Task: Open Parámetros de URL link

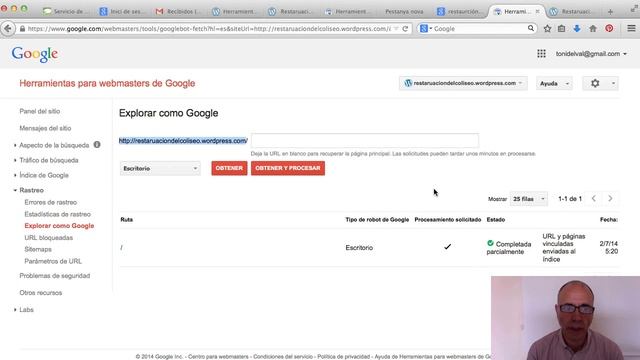Action: 53,261
